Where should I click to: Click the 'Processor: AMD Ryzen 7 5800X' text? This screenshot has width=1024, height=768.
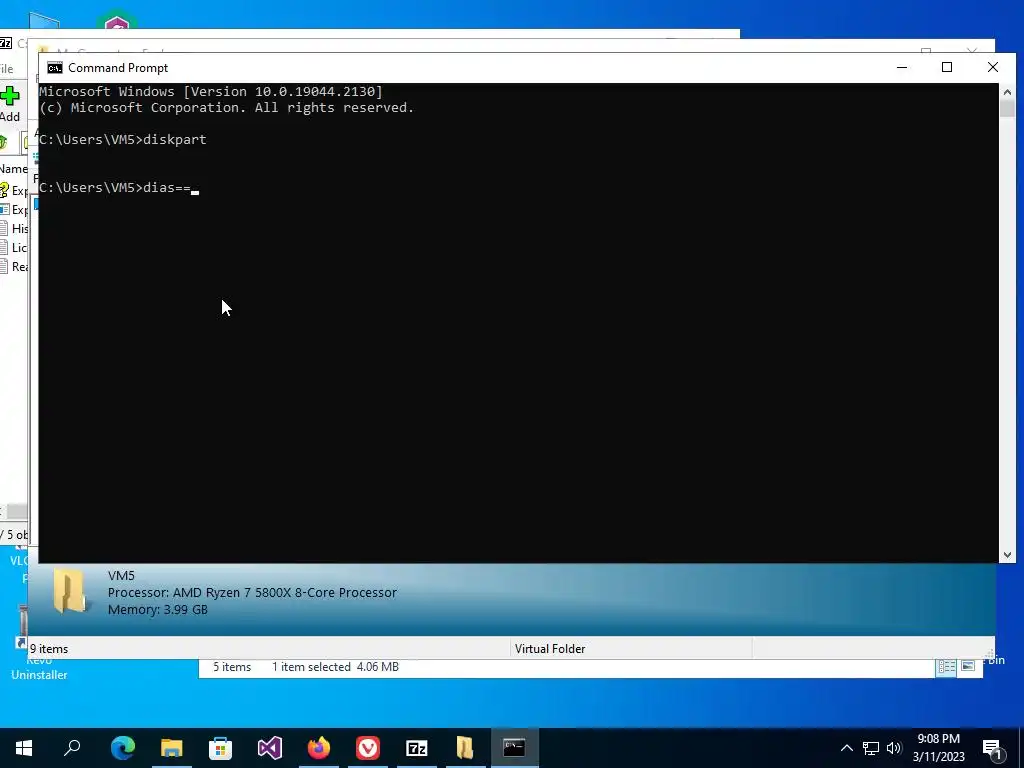click(252, 592)
